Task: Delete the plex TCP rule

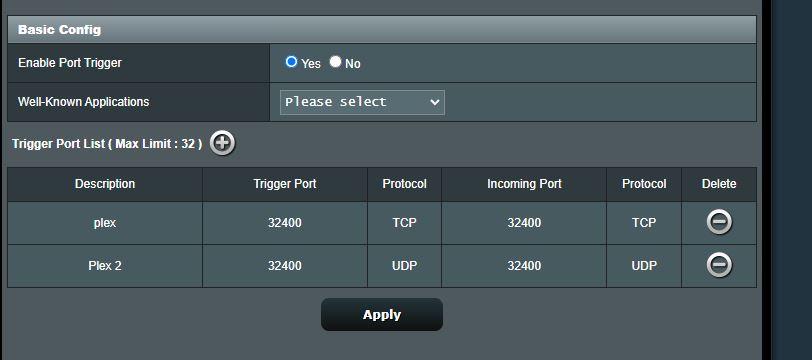Action: [719, 223]
